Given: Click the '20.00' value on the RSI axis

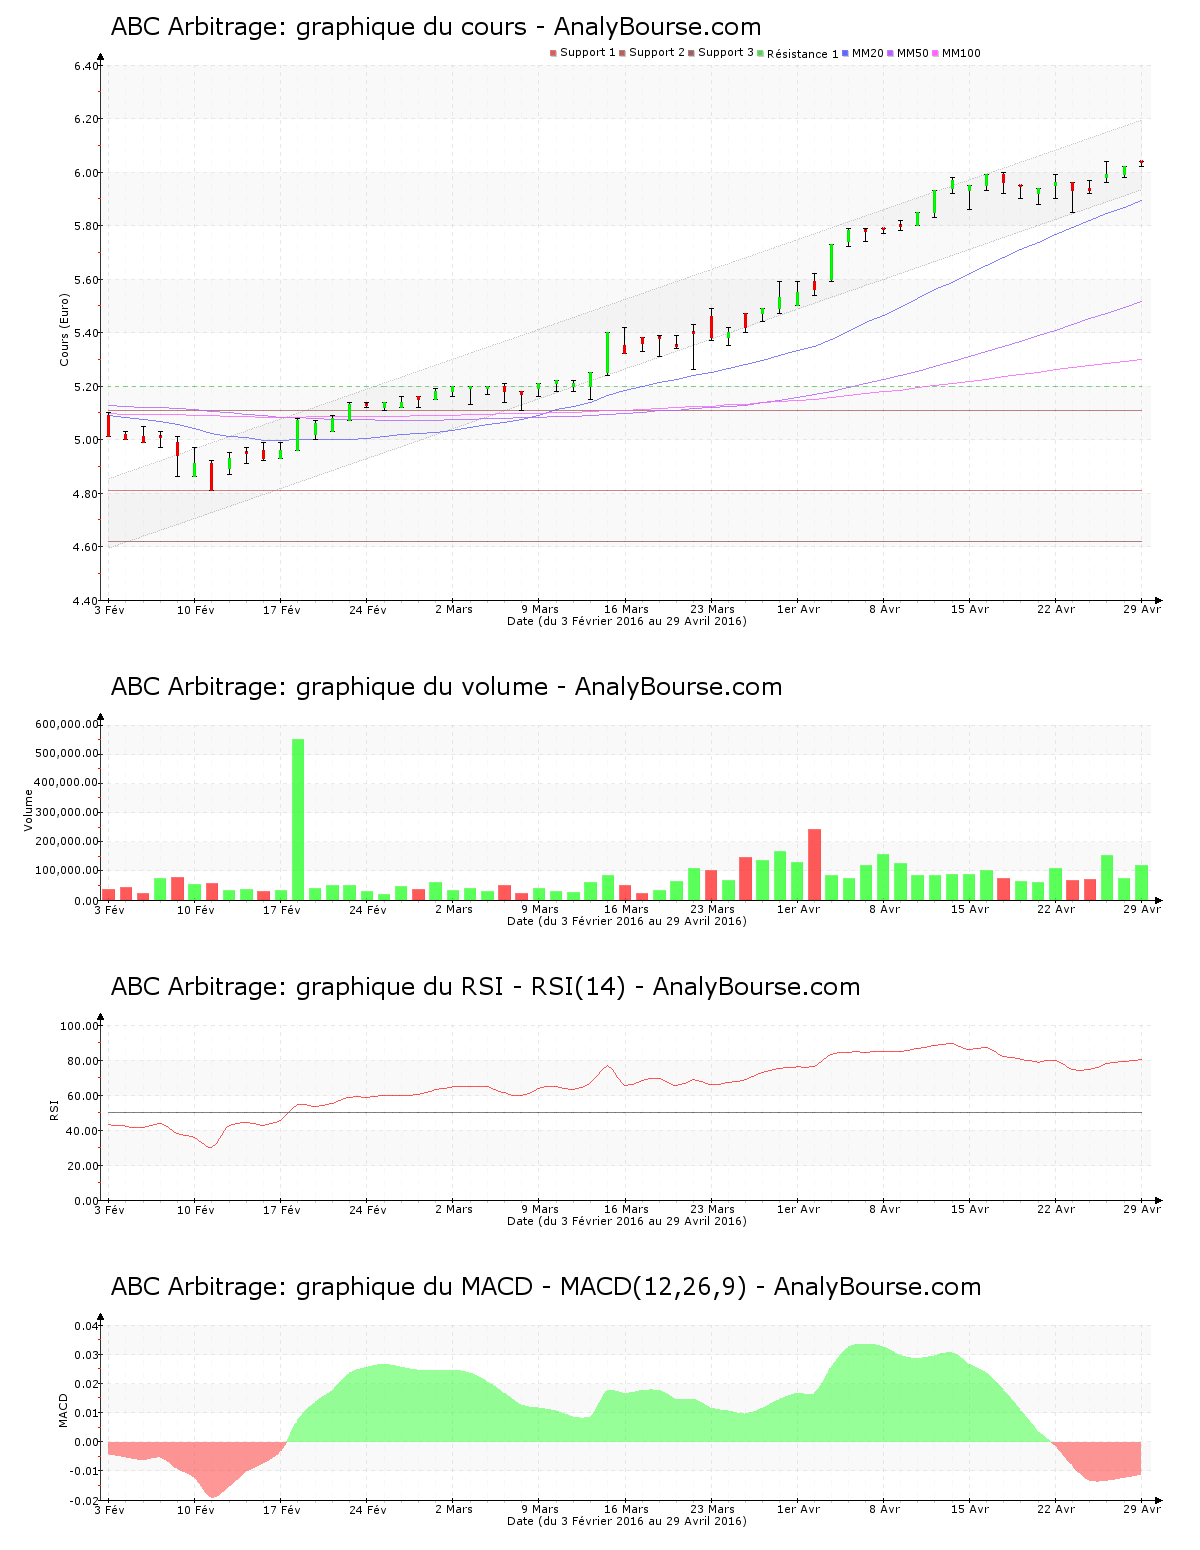Looking at the screenshot, I should click(x=83, y=1166).
